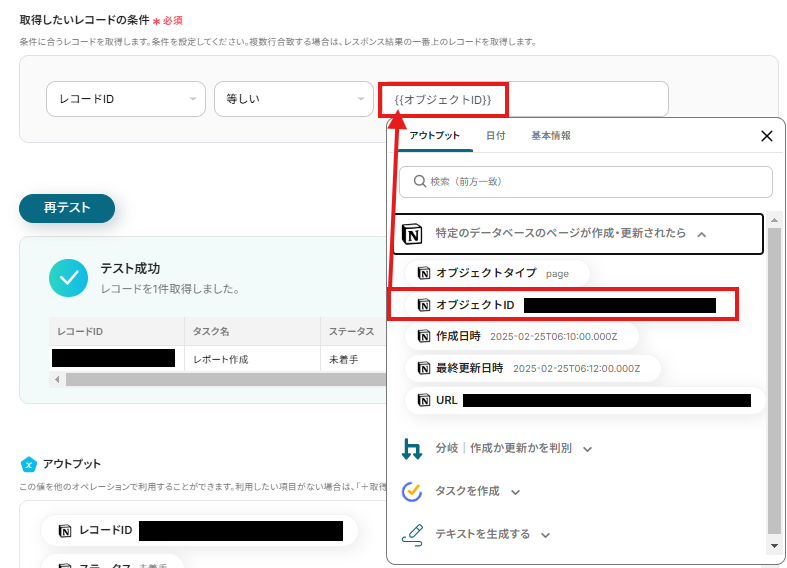
Task: Select the オブジェクトID output item
Action: 475,305
